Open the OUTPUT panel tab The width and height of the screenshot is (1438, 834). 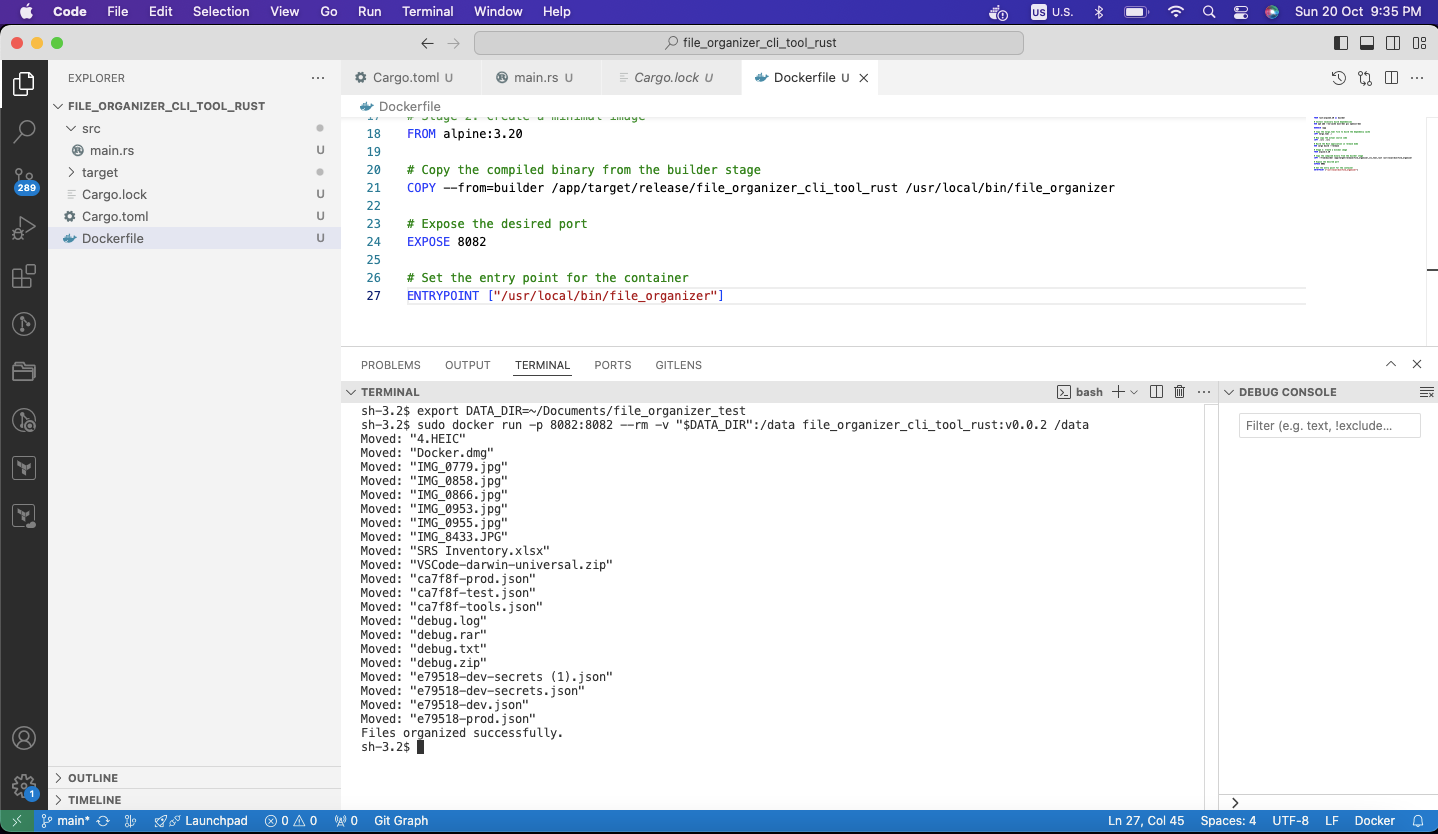coord(468,365)
